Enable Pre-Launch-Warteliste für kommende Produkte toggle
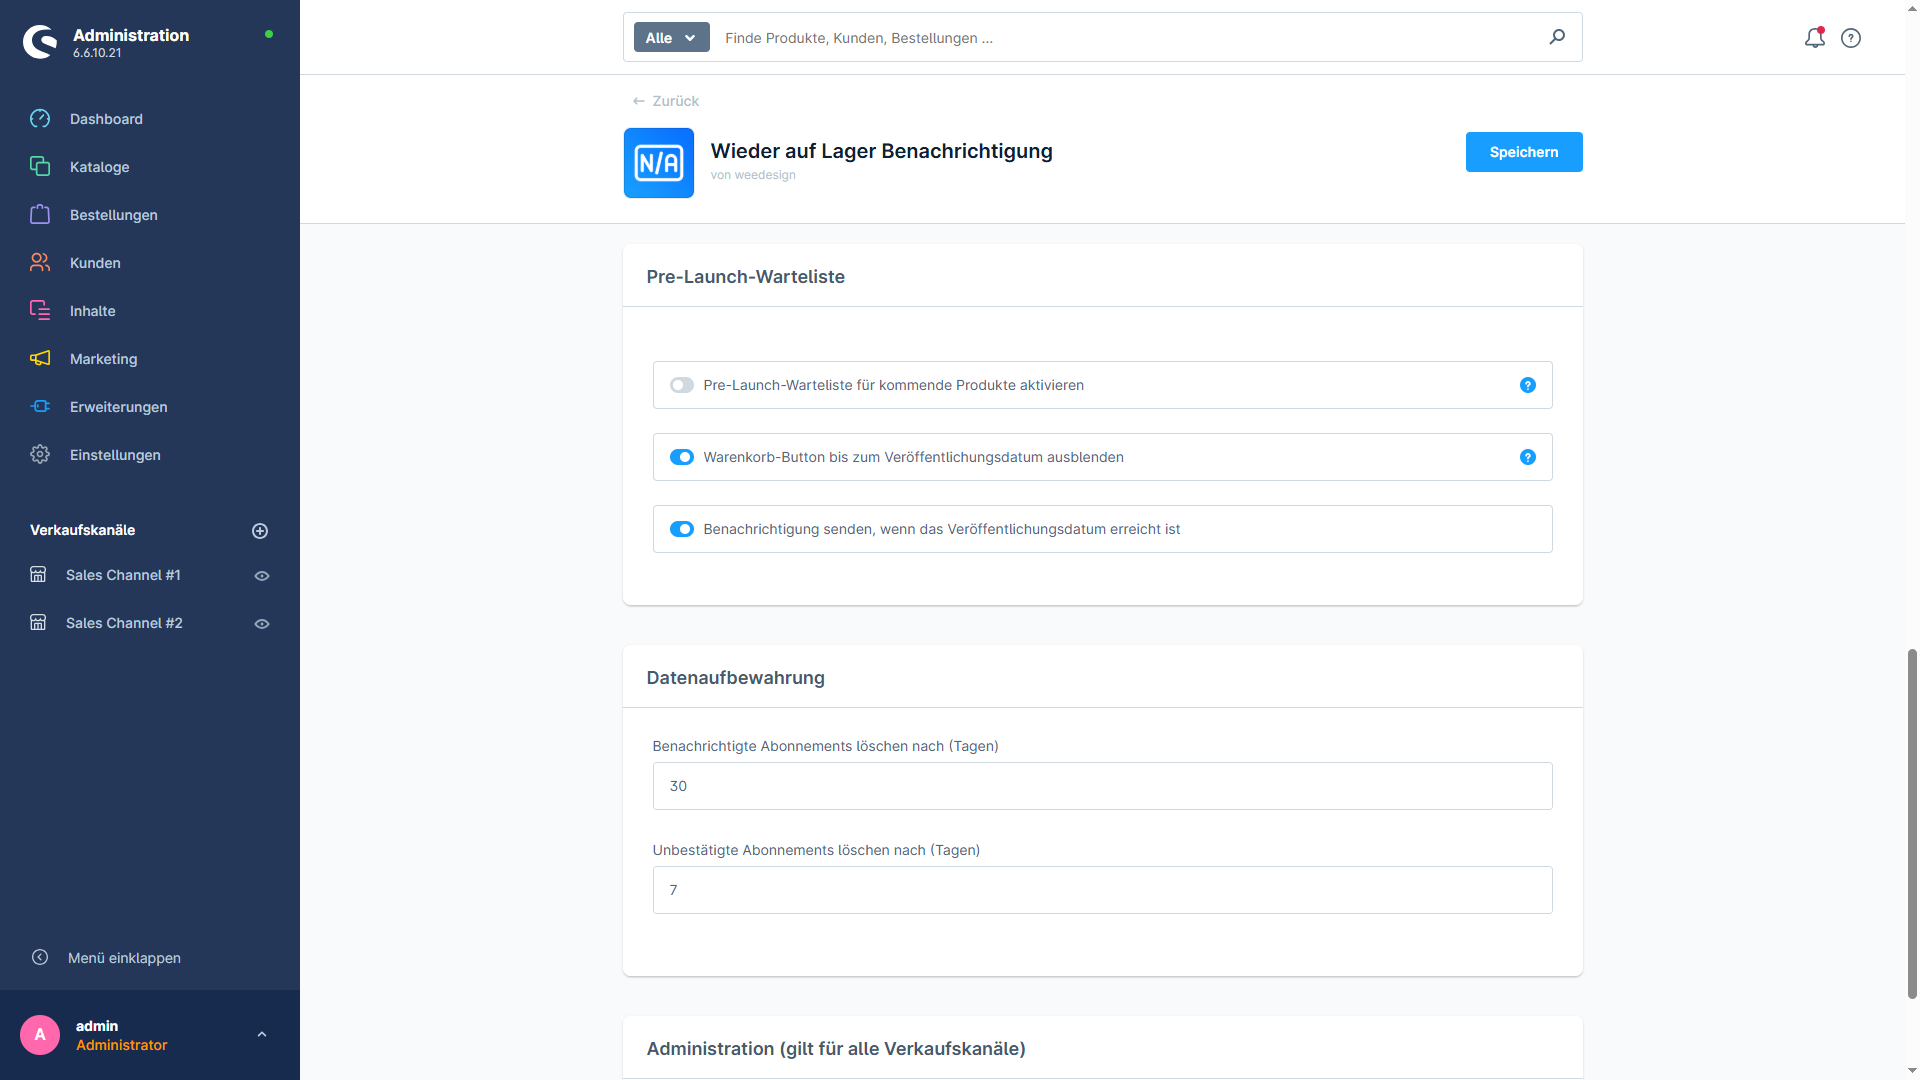1920x1080 pixels. (x=682, y=385)
